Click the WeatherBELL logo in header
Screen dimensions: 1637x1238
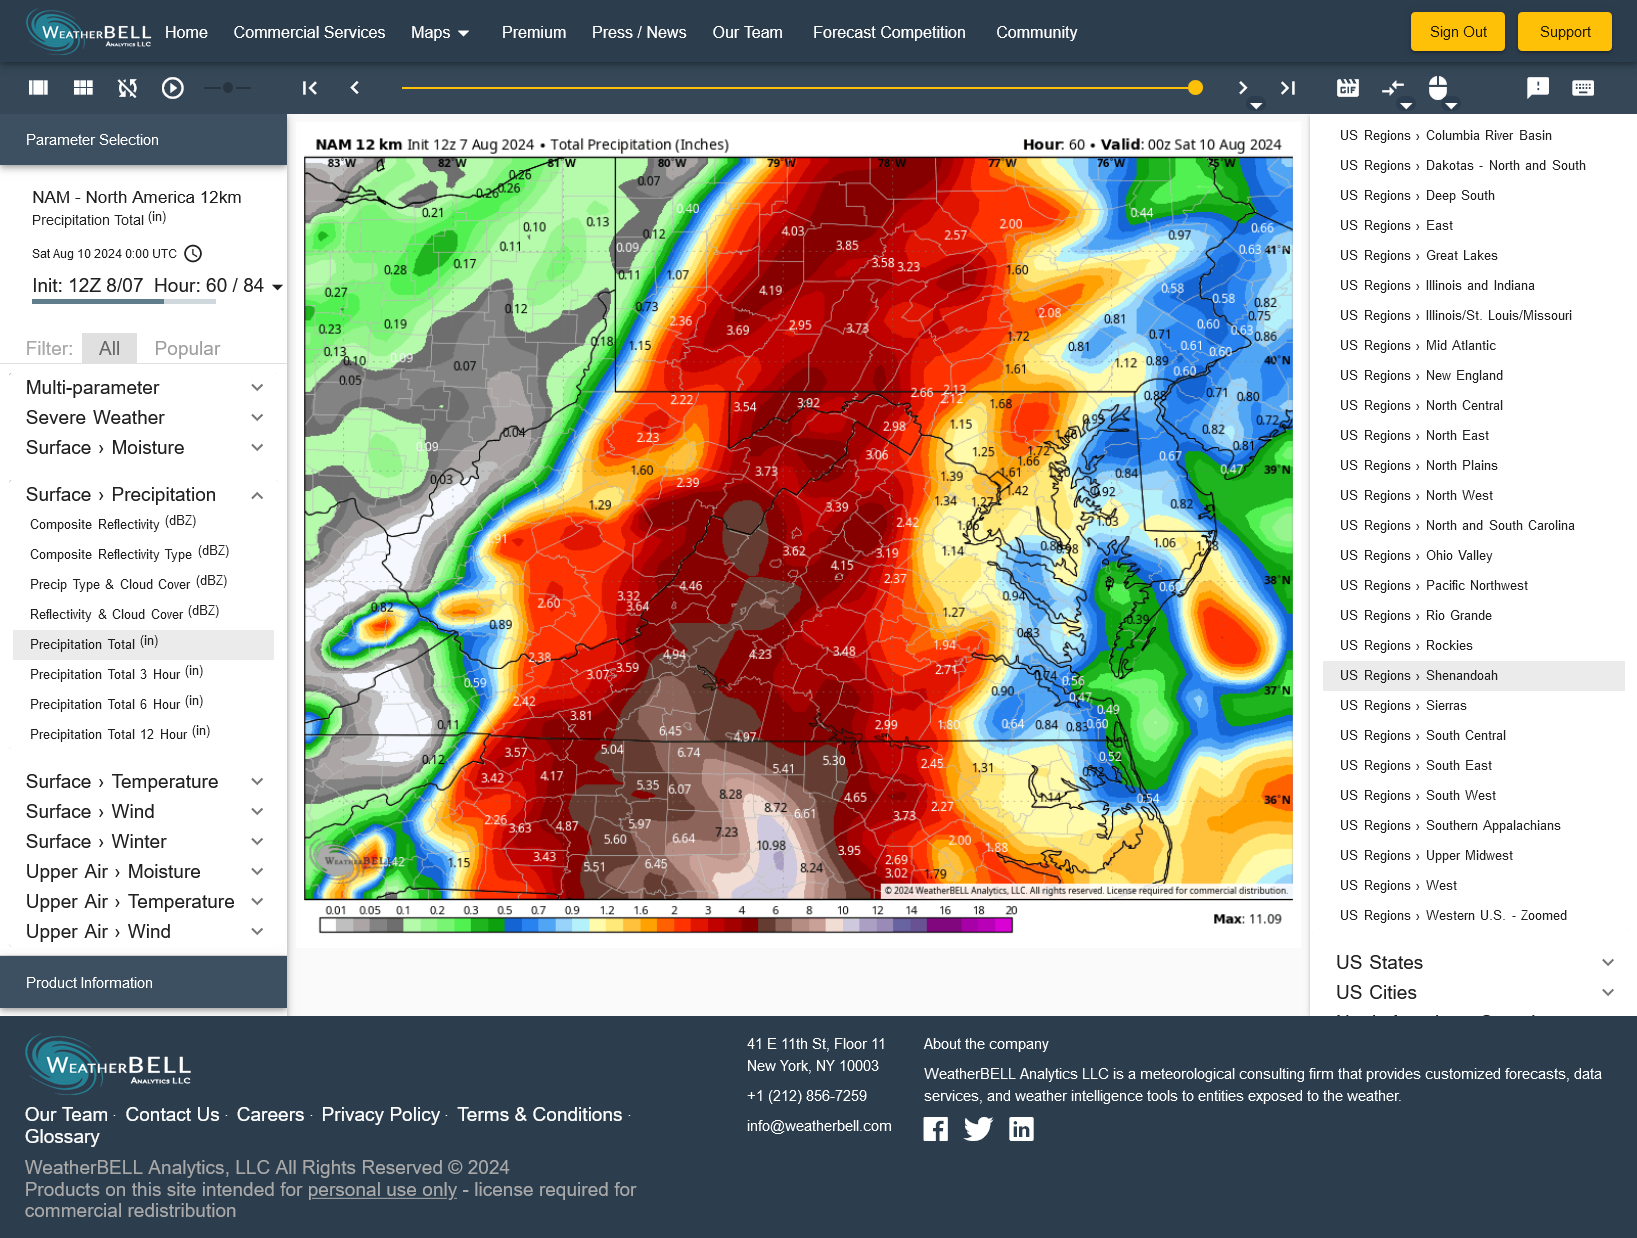[x=89, y=32]
